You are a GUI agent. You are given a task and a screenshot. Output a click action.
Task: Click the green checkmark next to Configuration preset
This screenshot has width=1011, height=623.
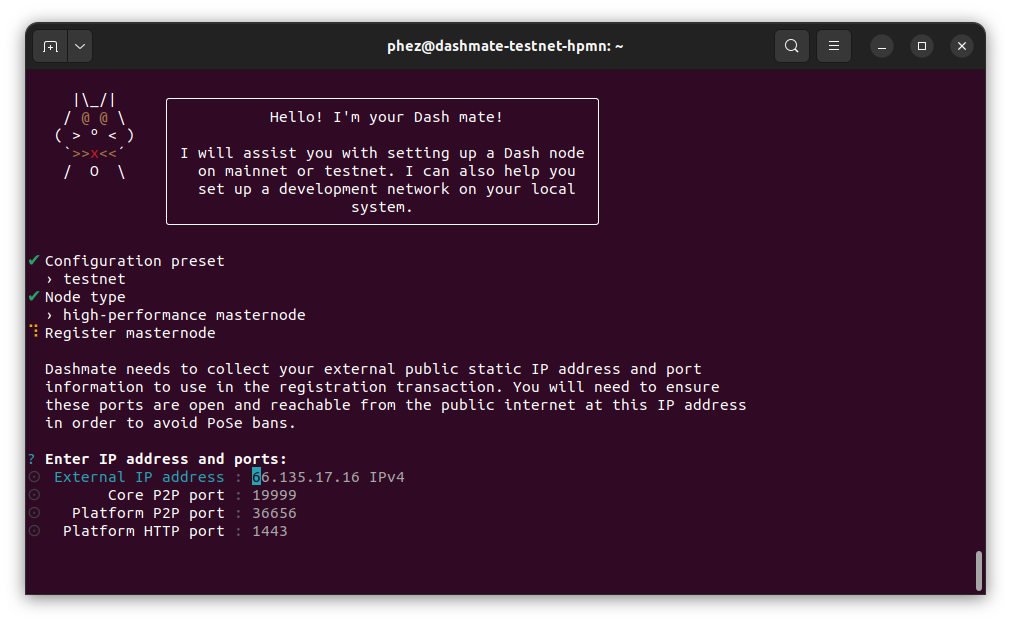(x=34, y=260)
